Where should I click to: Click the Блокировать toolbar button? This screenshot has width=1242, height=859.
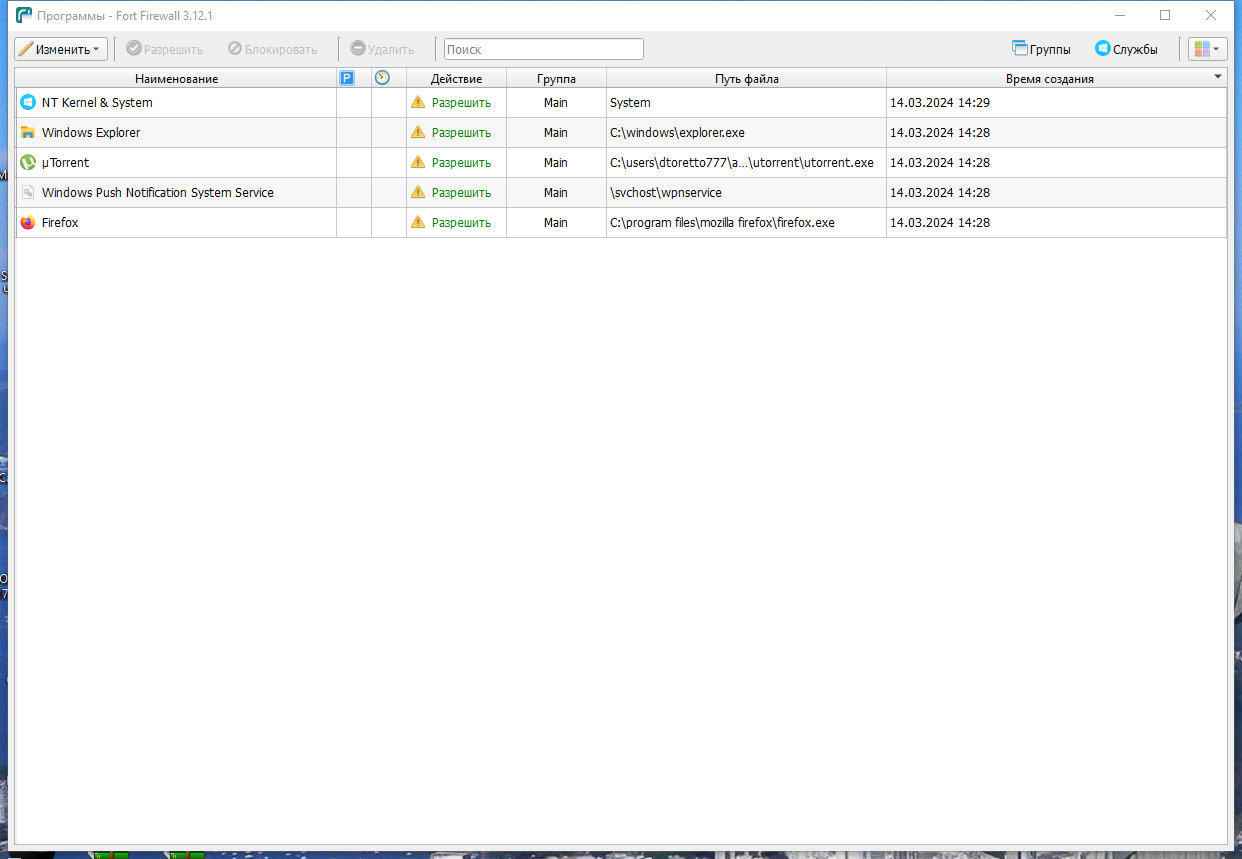coord(273,49)
